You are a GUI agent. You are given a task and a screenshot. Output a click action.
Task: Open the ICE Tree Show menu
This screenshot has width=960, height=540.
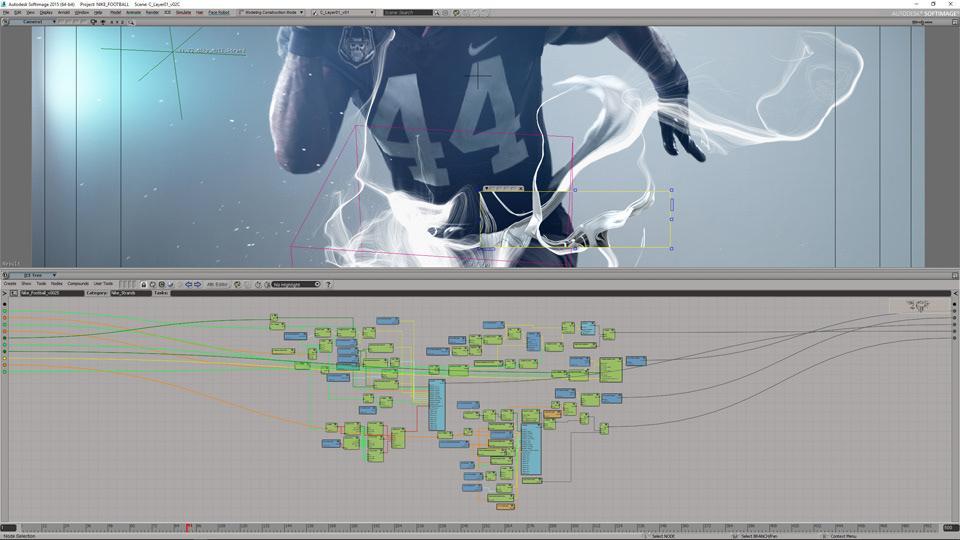tap(26, 283)
